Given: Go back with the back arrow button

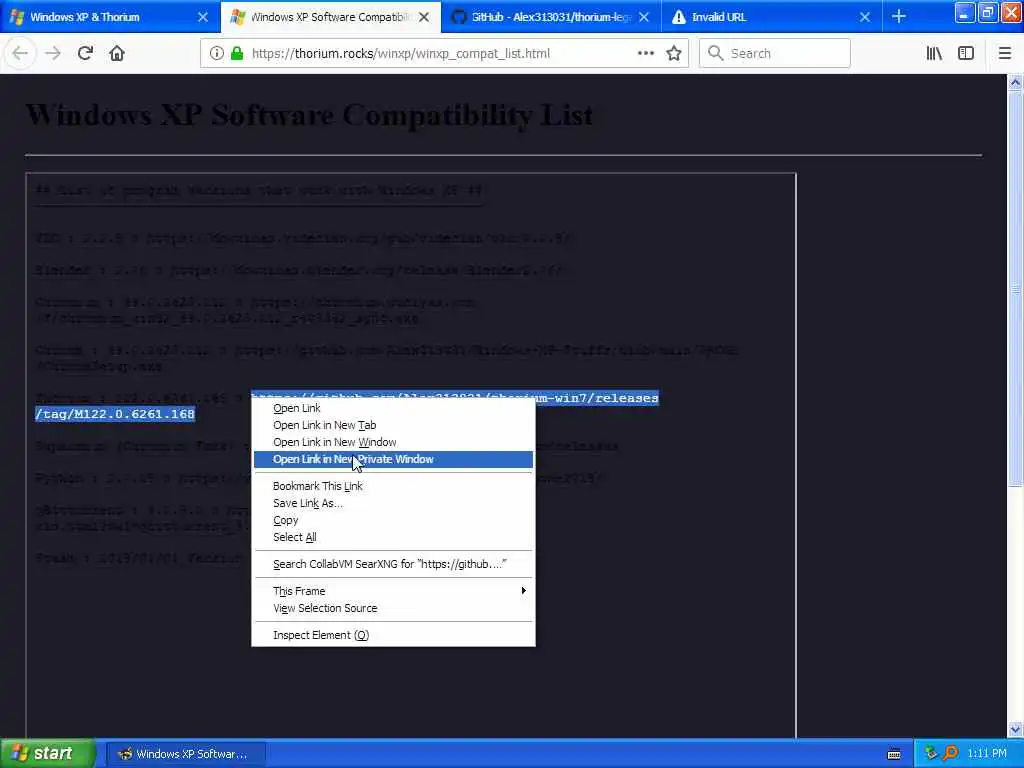Looking at the screenshot, I should point(20,54).
